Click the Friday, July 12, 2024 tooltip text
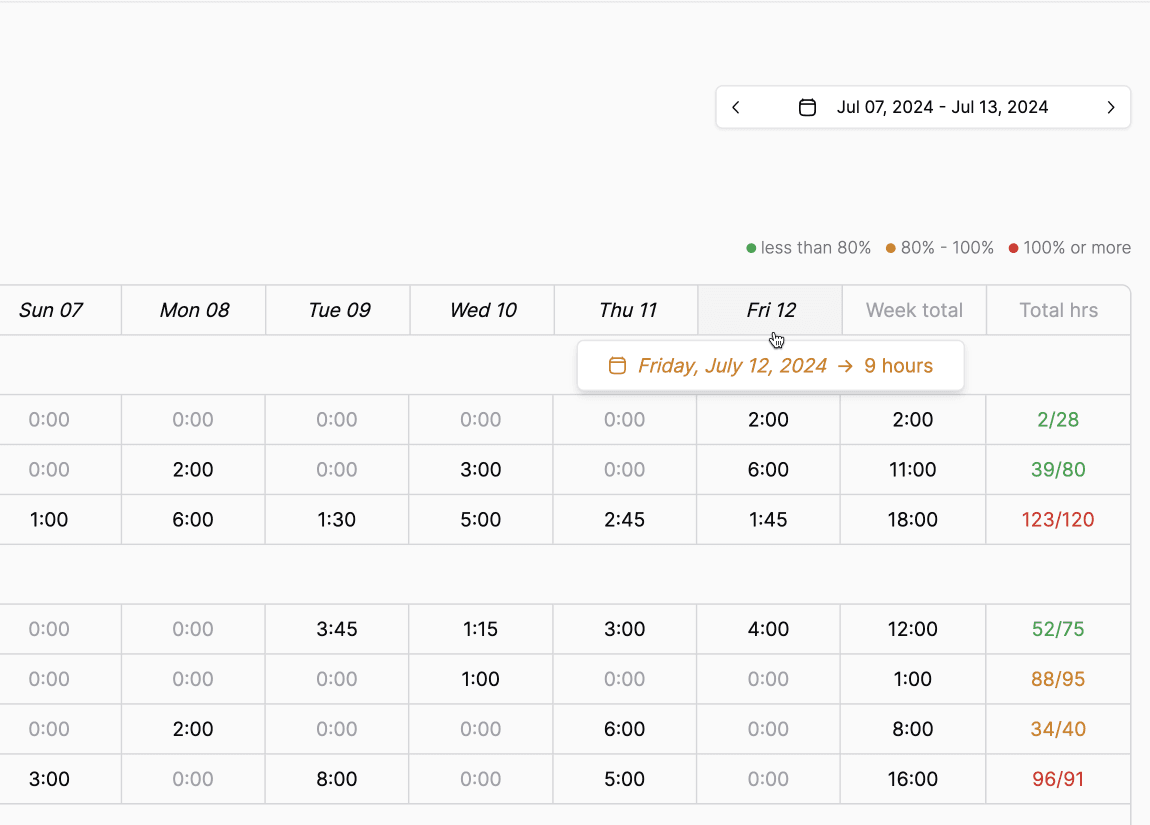The height and width of the screenshot is (825, 1150). click(x=732, y=365)
